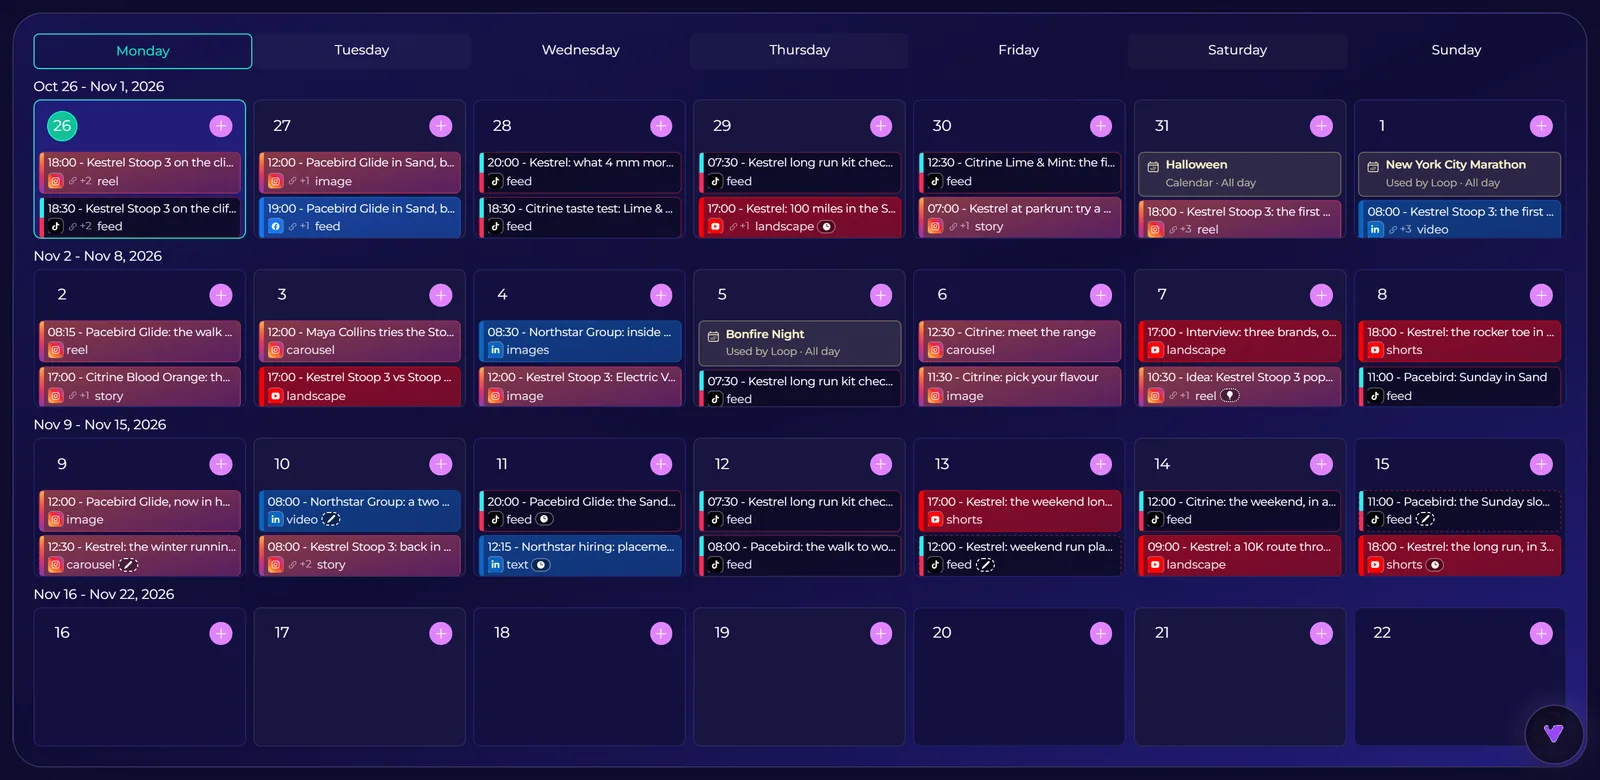Select the Tuesday column header

pyautogui.click(x=362, y=50)
